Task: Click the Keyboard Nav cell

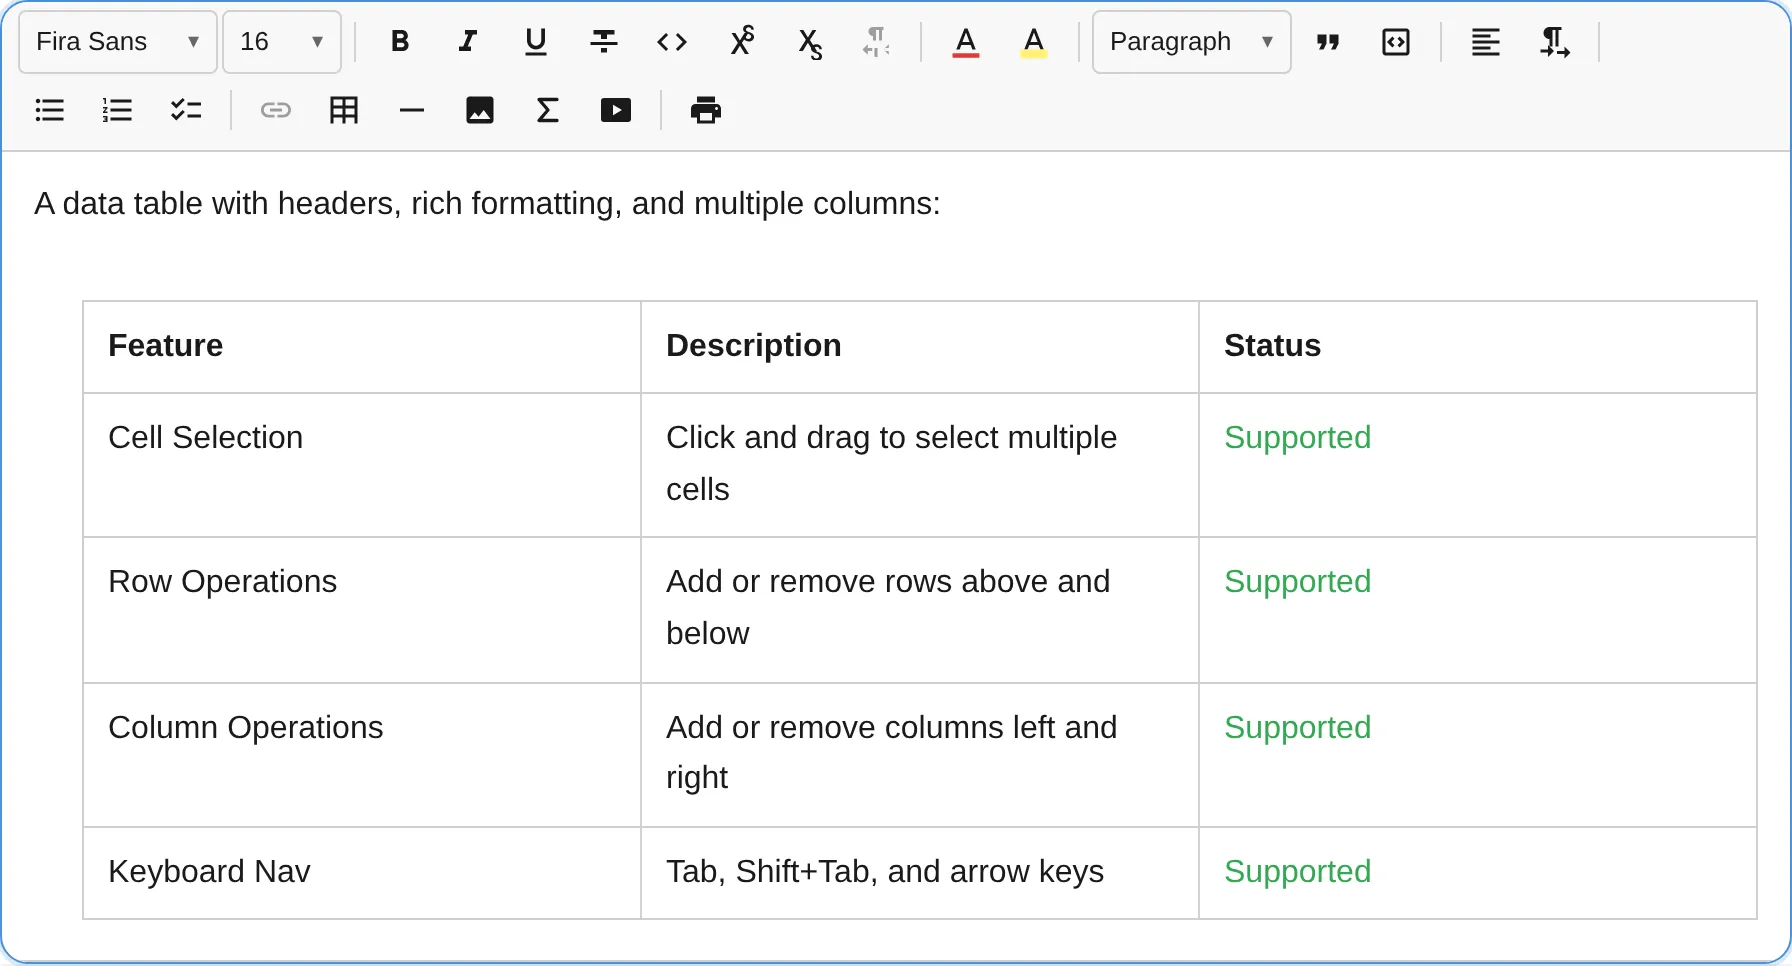Action: click(362, 873)
